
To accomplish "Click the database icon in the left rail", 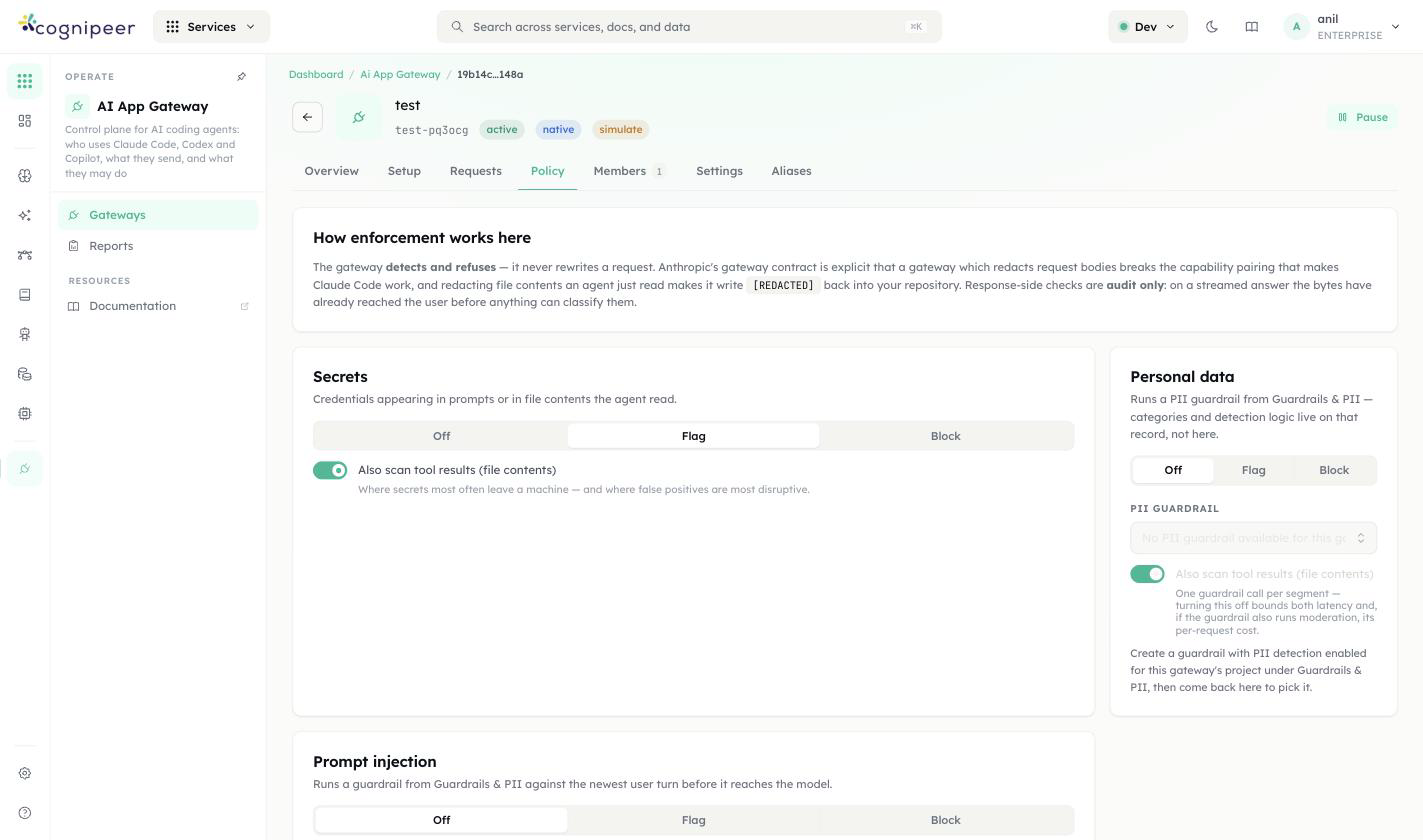I will [25, 374].
